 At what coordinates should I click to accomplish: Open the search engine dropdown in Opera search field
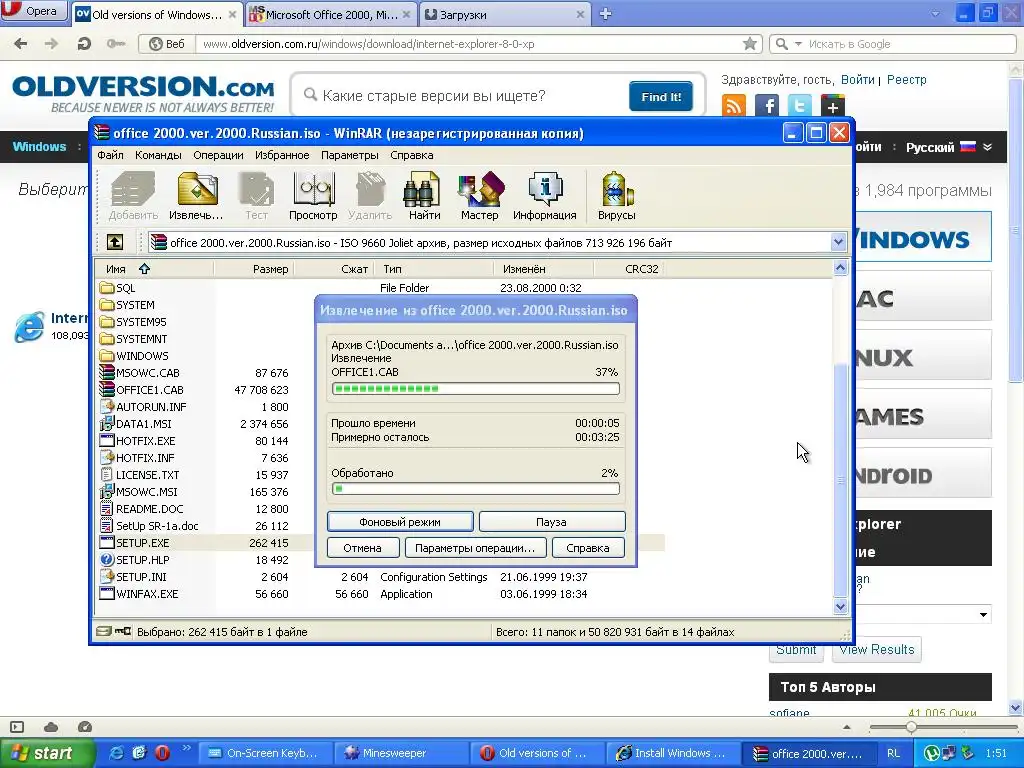(798, 44)
